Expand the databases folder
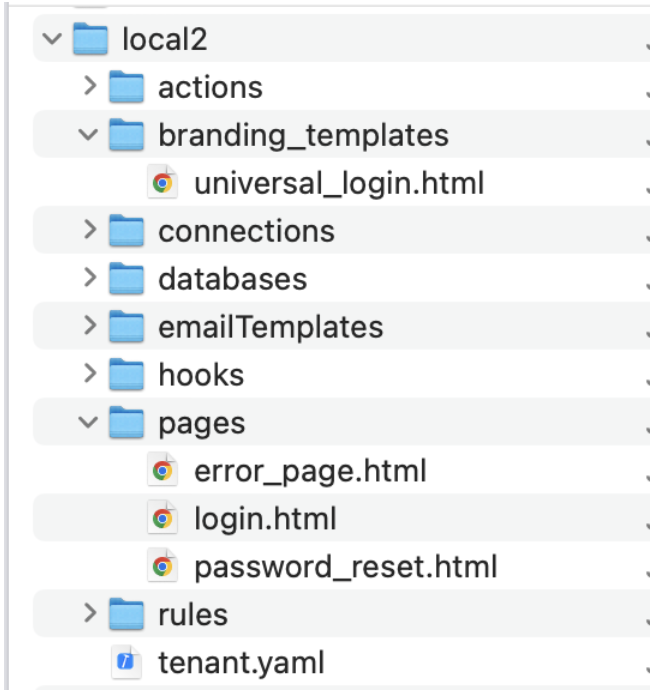 pos(90,279)
